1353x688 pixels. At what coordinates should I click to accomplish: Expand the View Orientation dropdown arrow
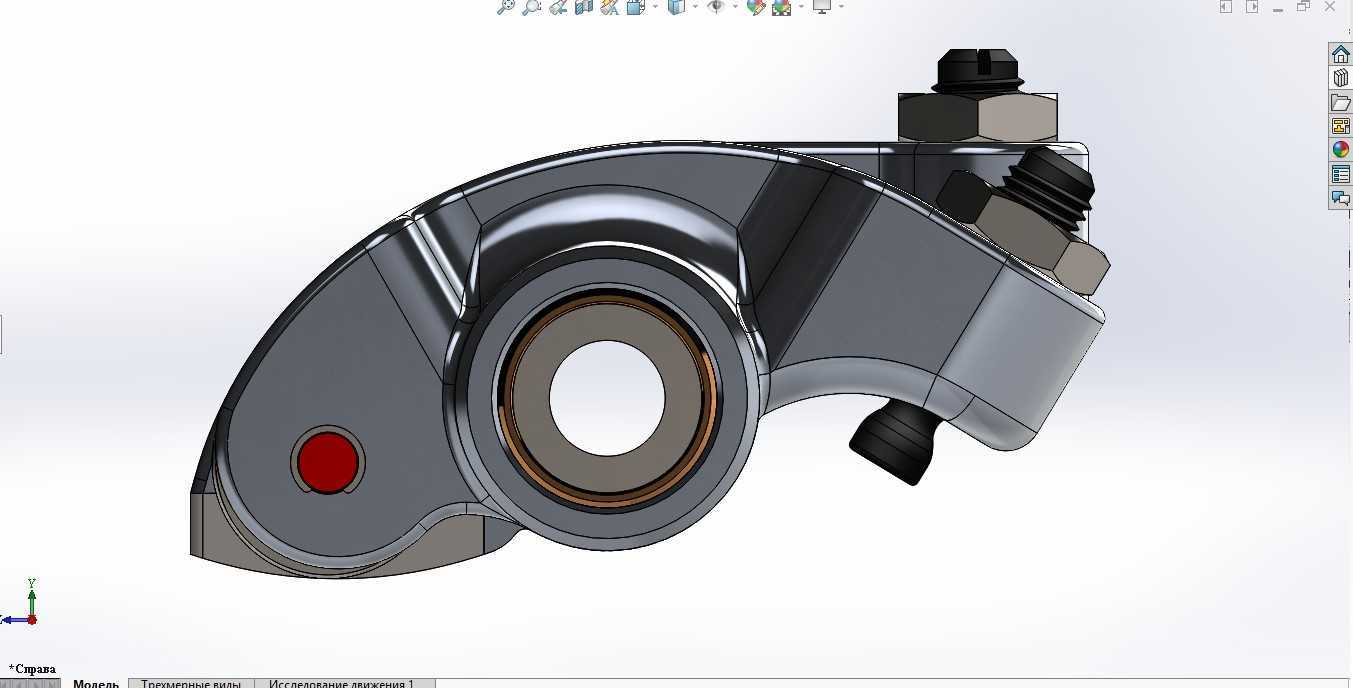(x=656, y=6)
